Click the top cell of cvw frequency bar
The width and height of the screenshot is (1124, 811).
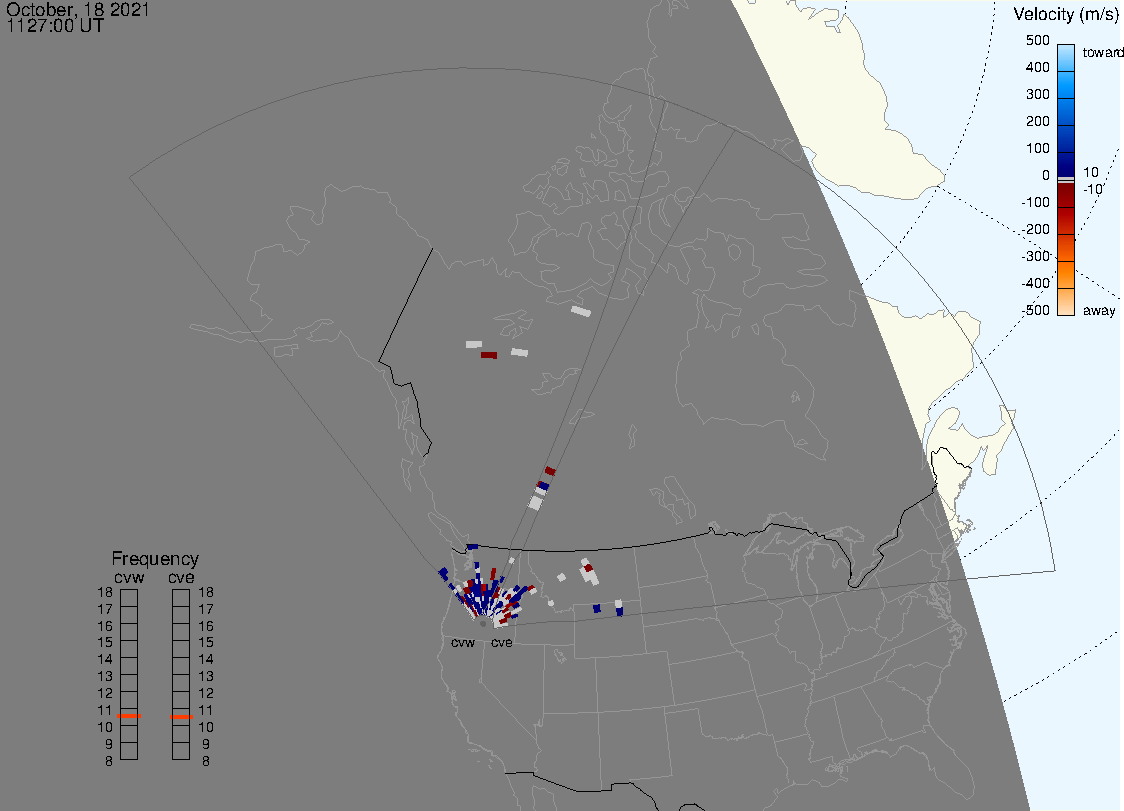129,598
